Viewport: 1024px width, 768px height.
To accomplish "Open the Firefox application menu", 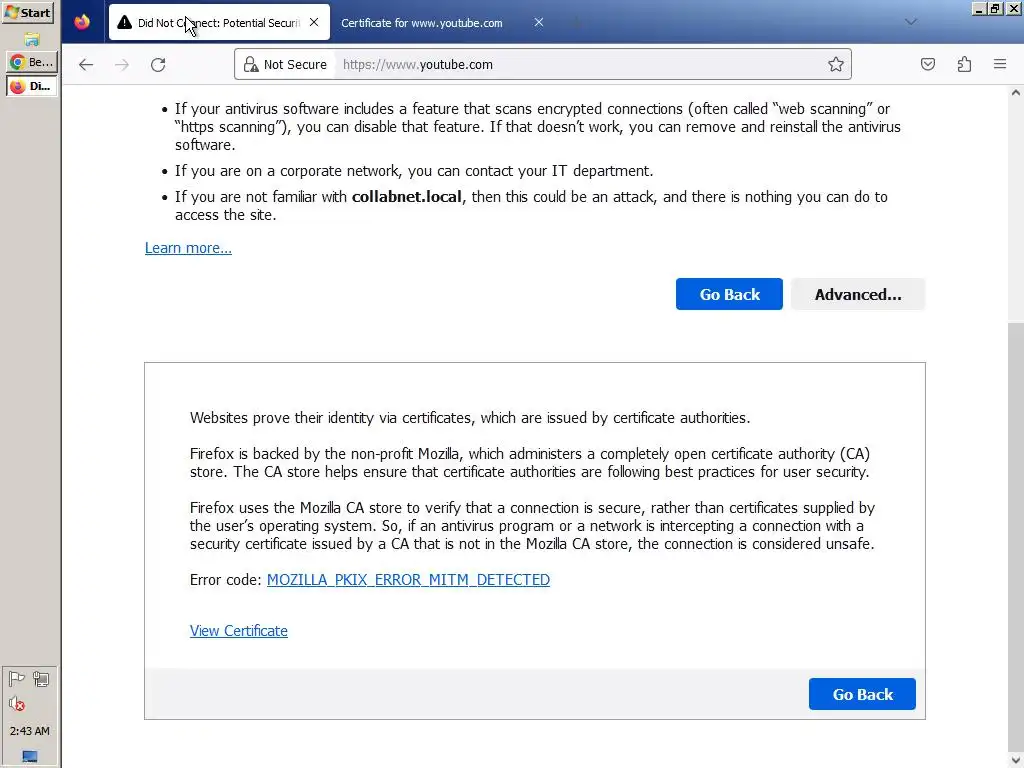I will (x=1000, y=64).
